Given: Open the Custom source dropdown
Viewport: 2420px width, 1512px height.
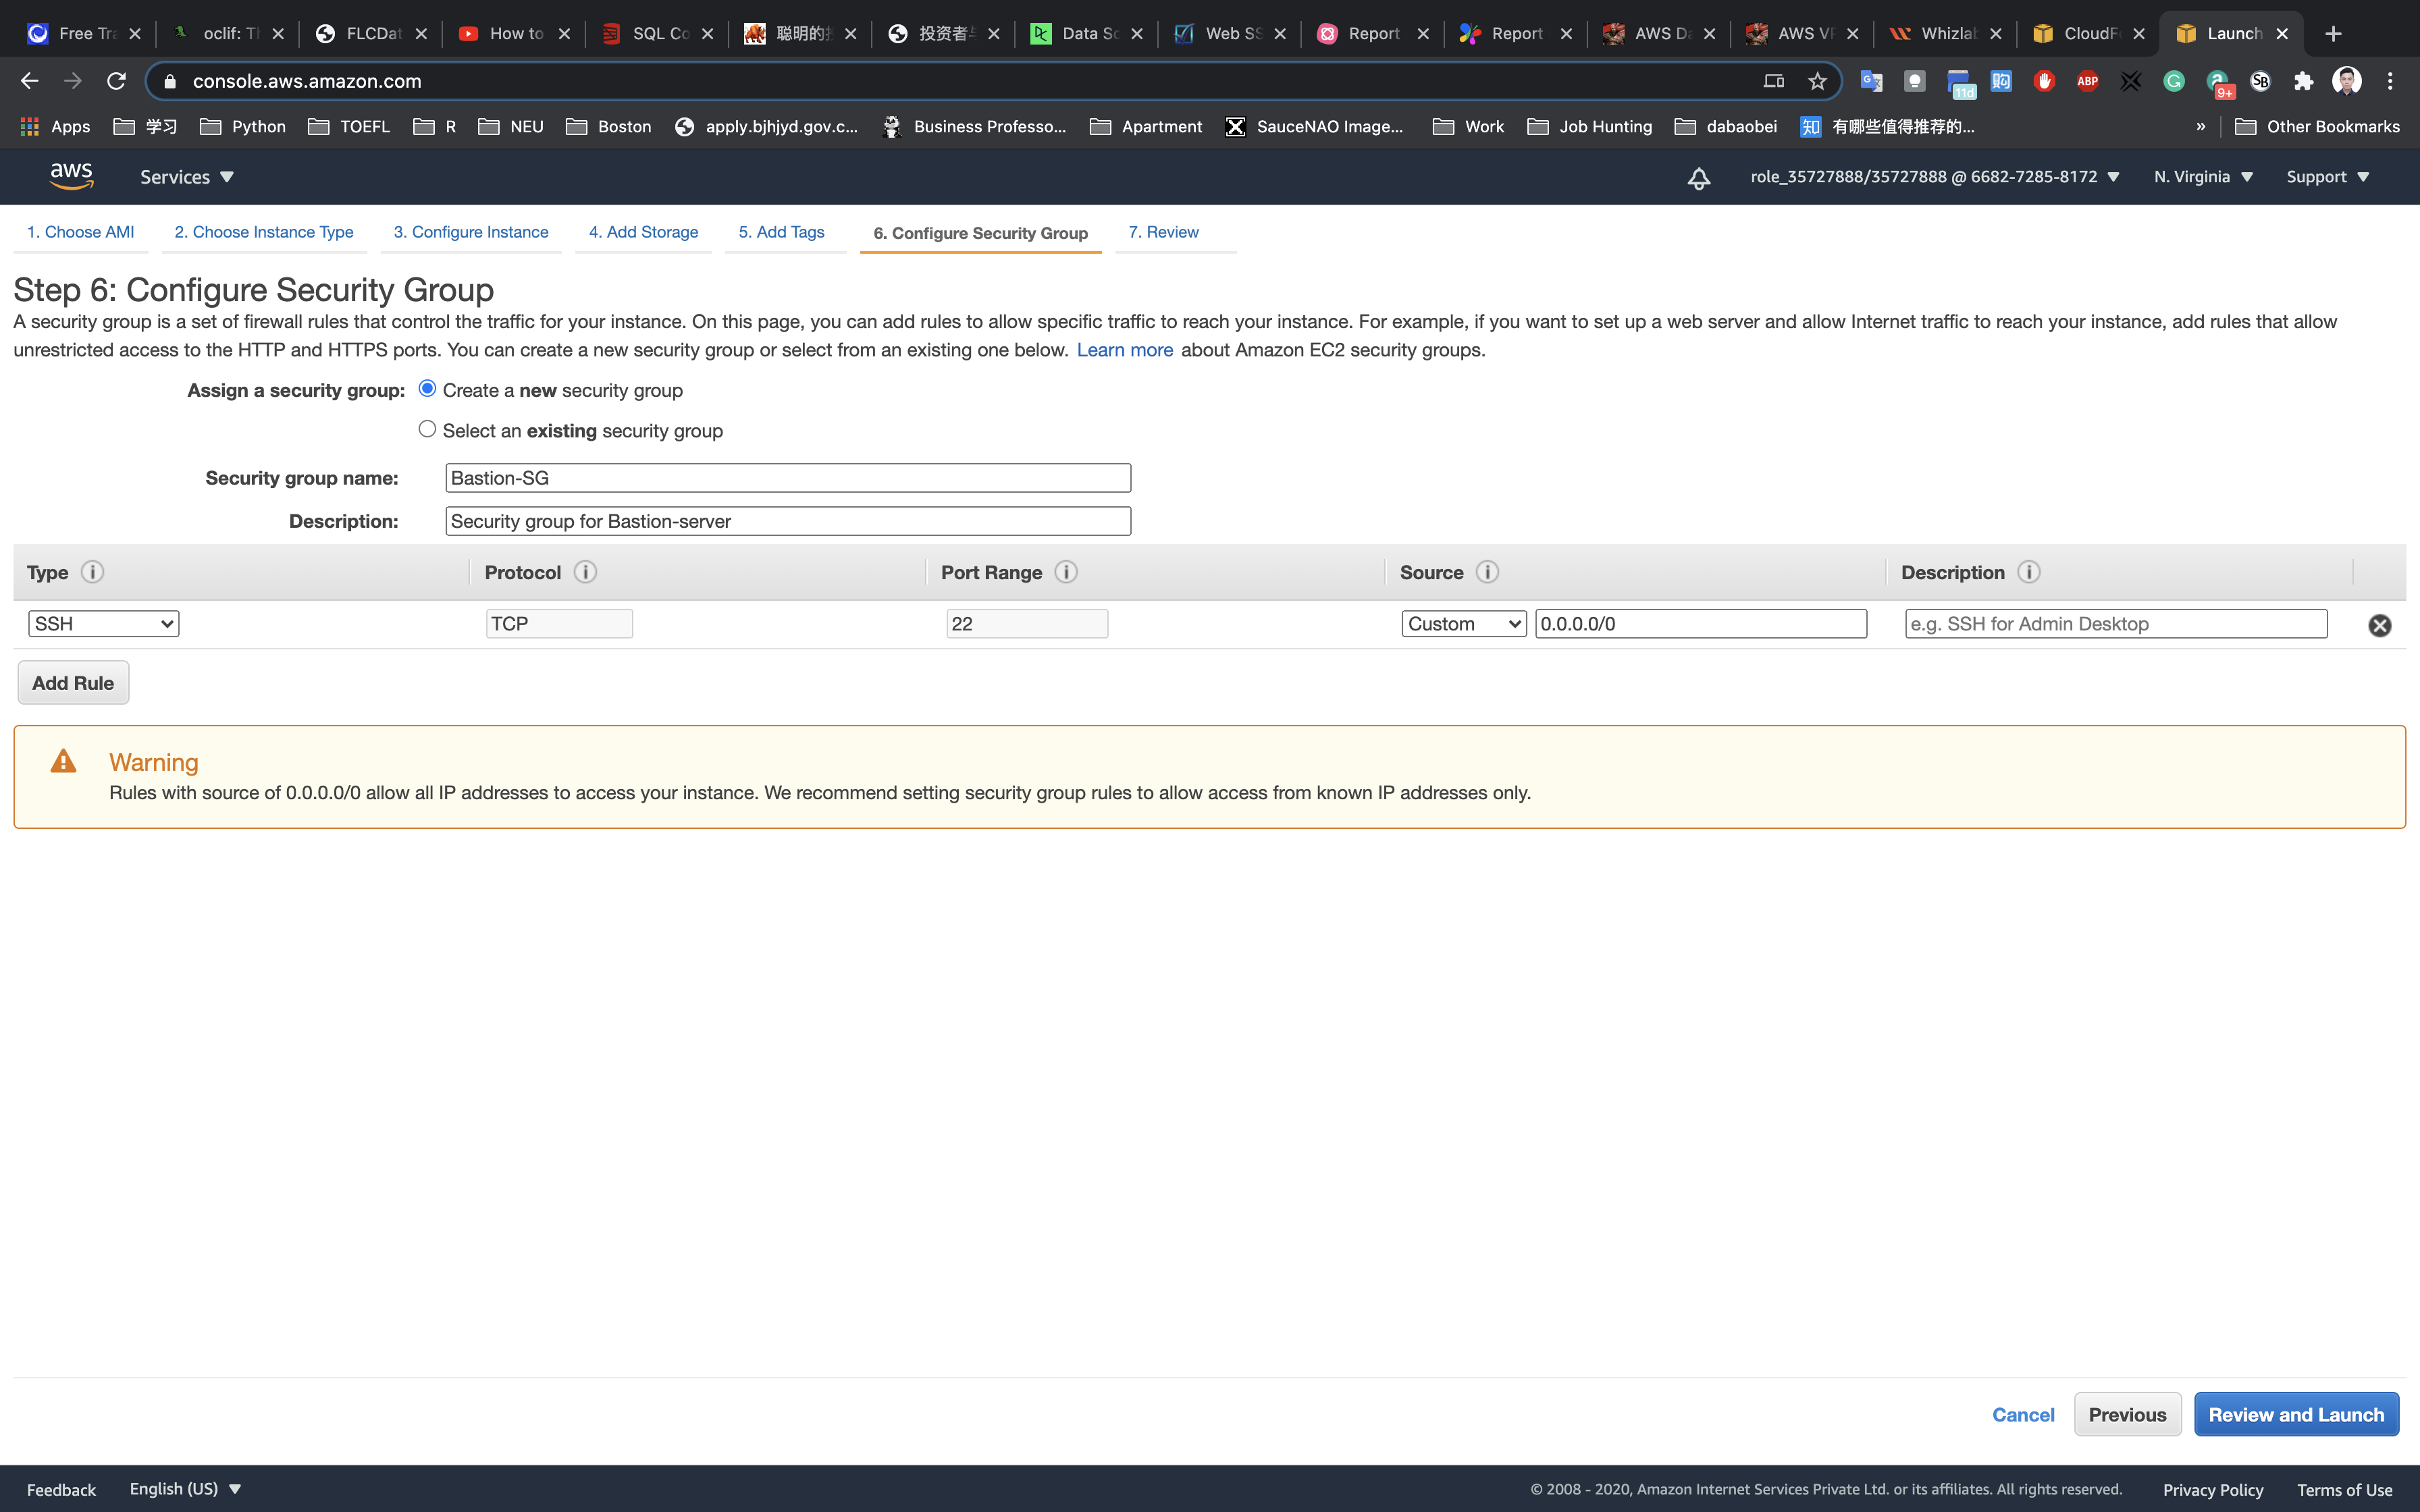Looking at the screenshot, I should pyautogui.click(x=1463, y=624).
